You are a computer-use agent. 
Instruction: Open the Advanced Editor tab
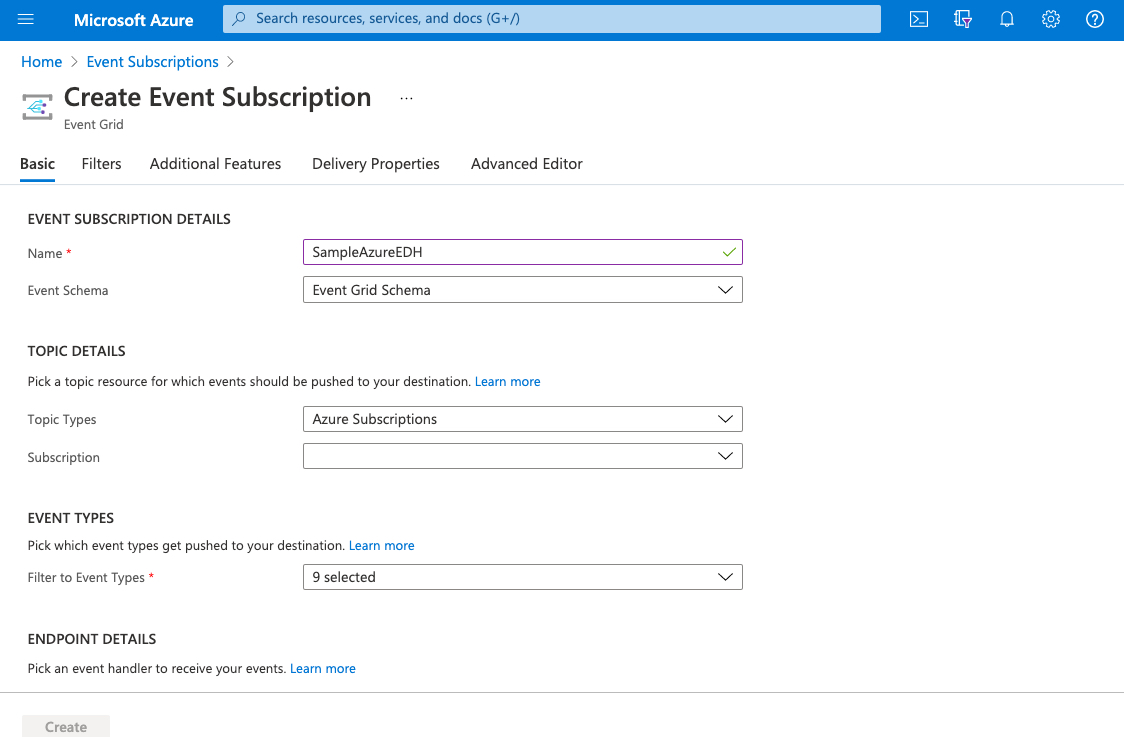click(x=526, y=164)
